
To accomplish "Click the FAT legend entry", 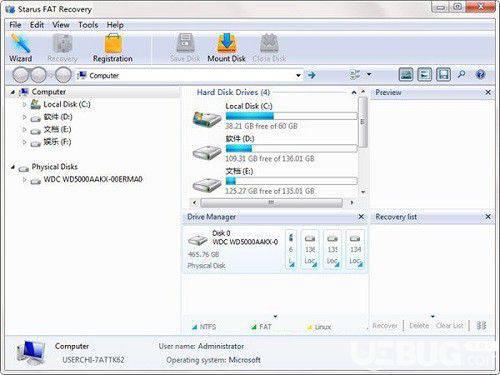I will pos(261,327).
